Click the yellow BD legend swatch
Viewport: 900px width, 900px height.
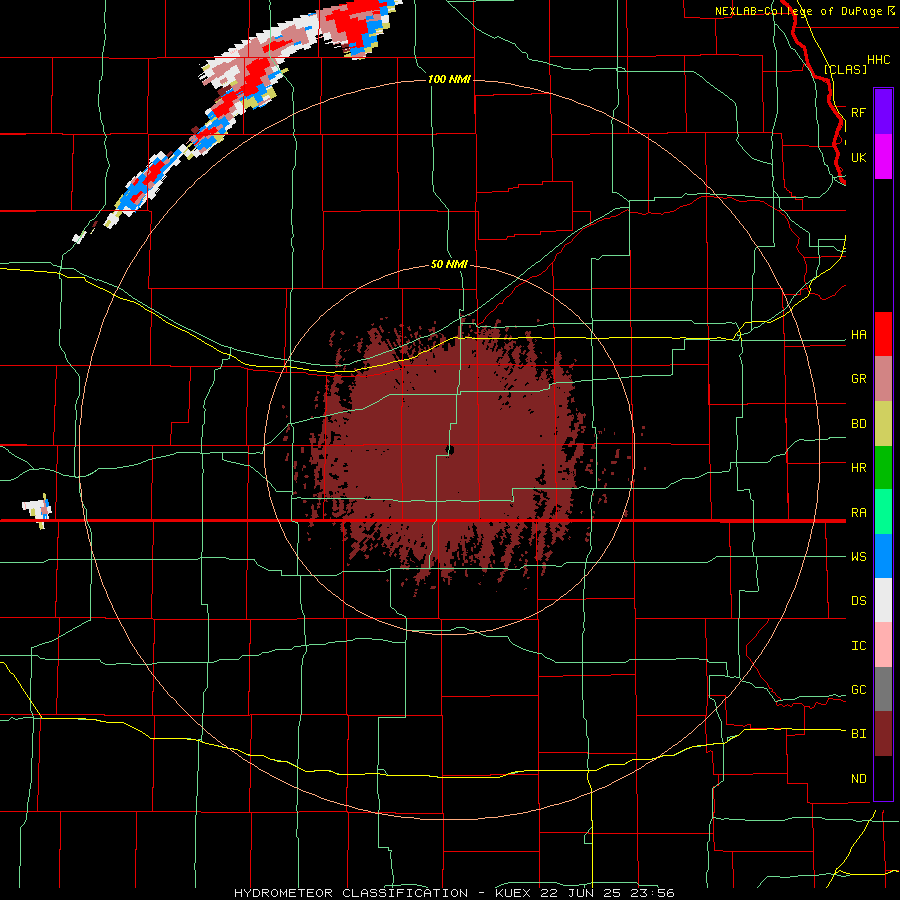[883, 424]
